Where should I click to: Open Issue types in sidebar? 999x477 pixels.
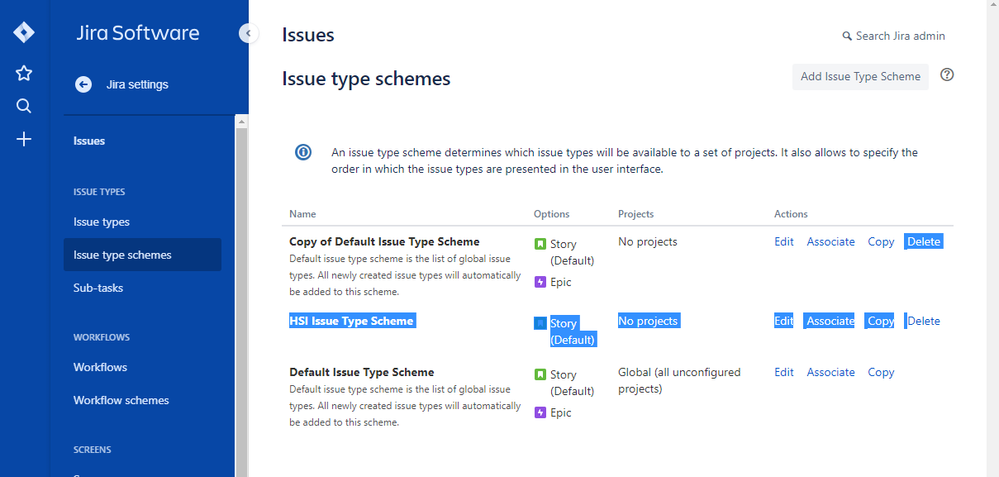[x=101, y=222]
